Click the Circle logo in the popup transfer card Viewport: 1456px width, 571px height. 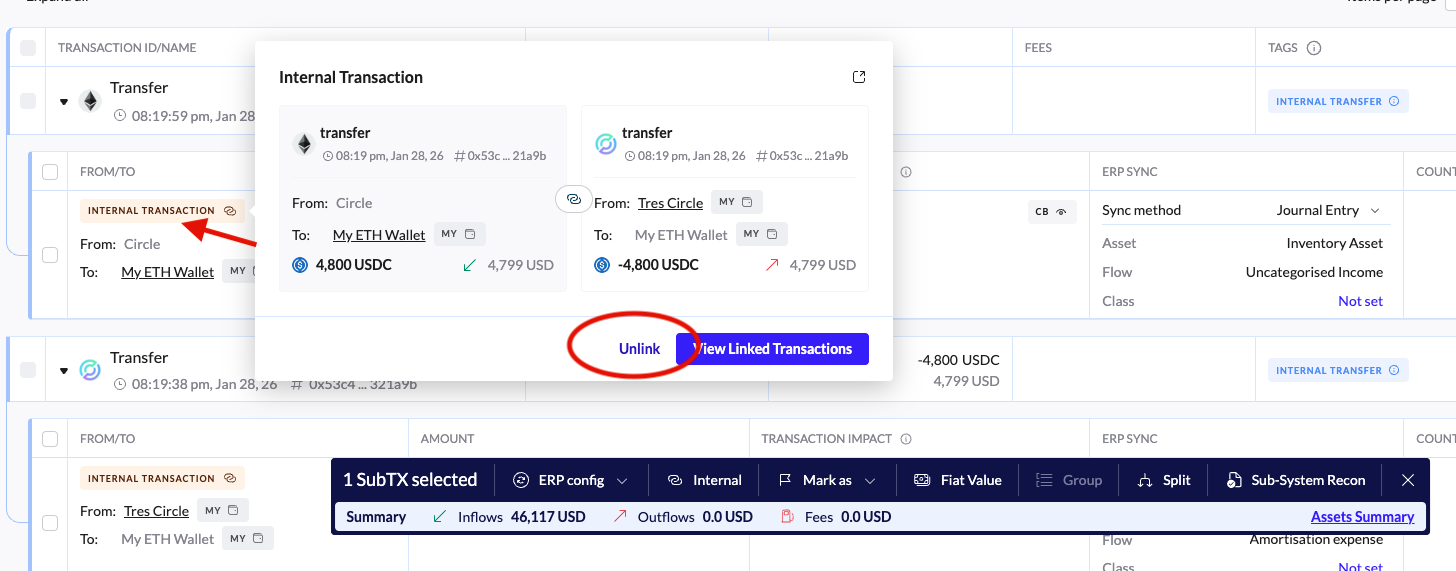605,144
